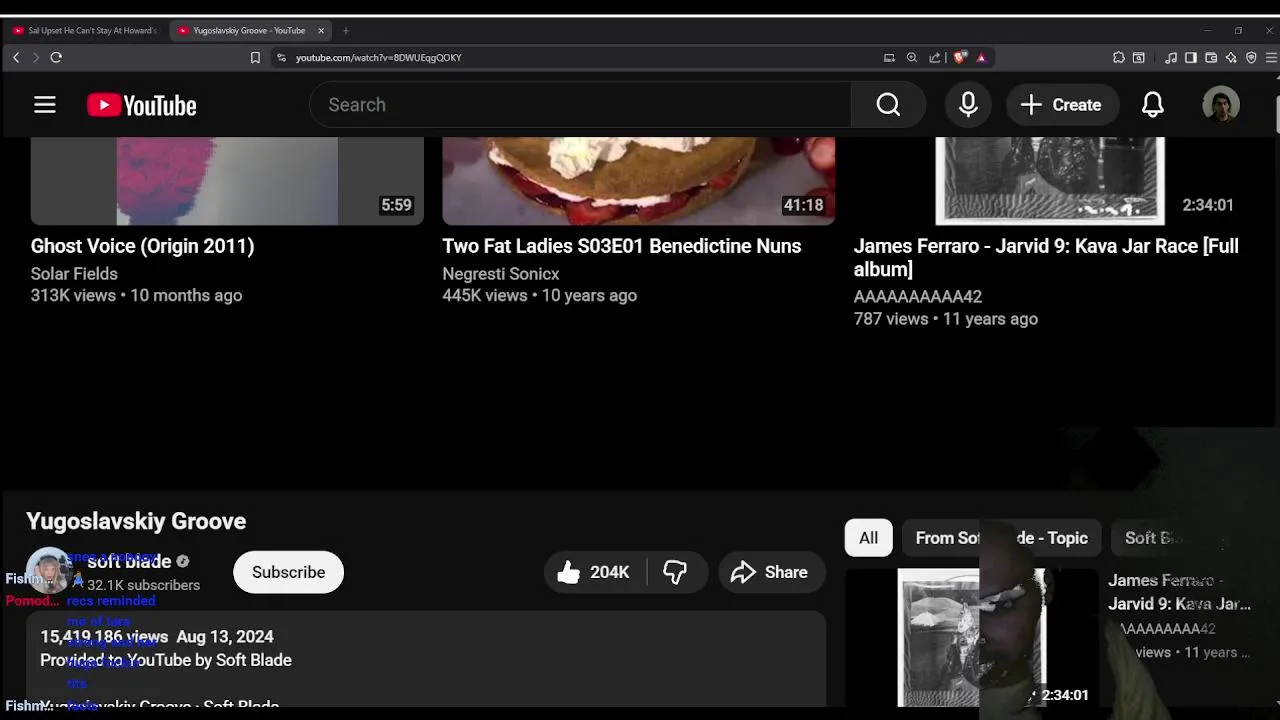The height and width of the screenshot is (720, 1280).
Task: Open the Brave Wallet icon
Action: click(x=1211, y=58)
